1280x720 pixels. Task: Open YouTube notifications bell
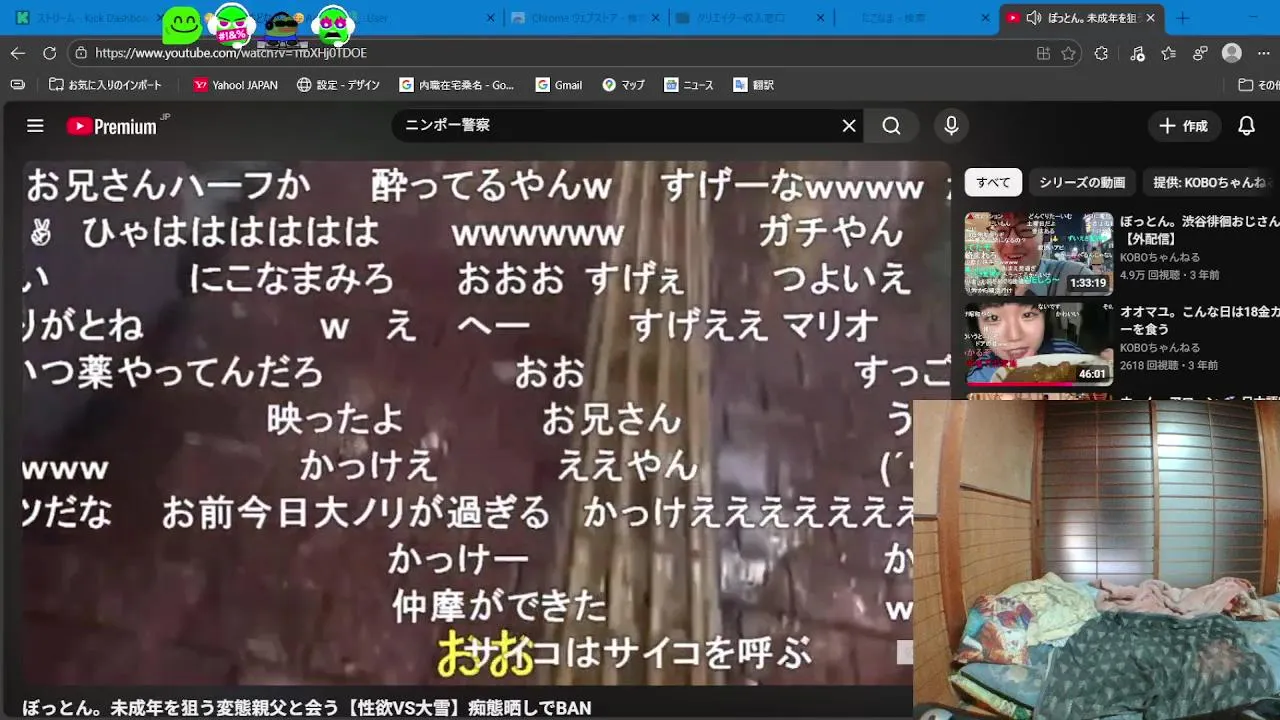click(x=1246, y=126)
